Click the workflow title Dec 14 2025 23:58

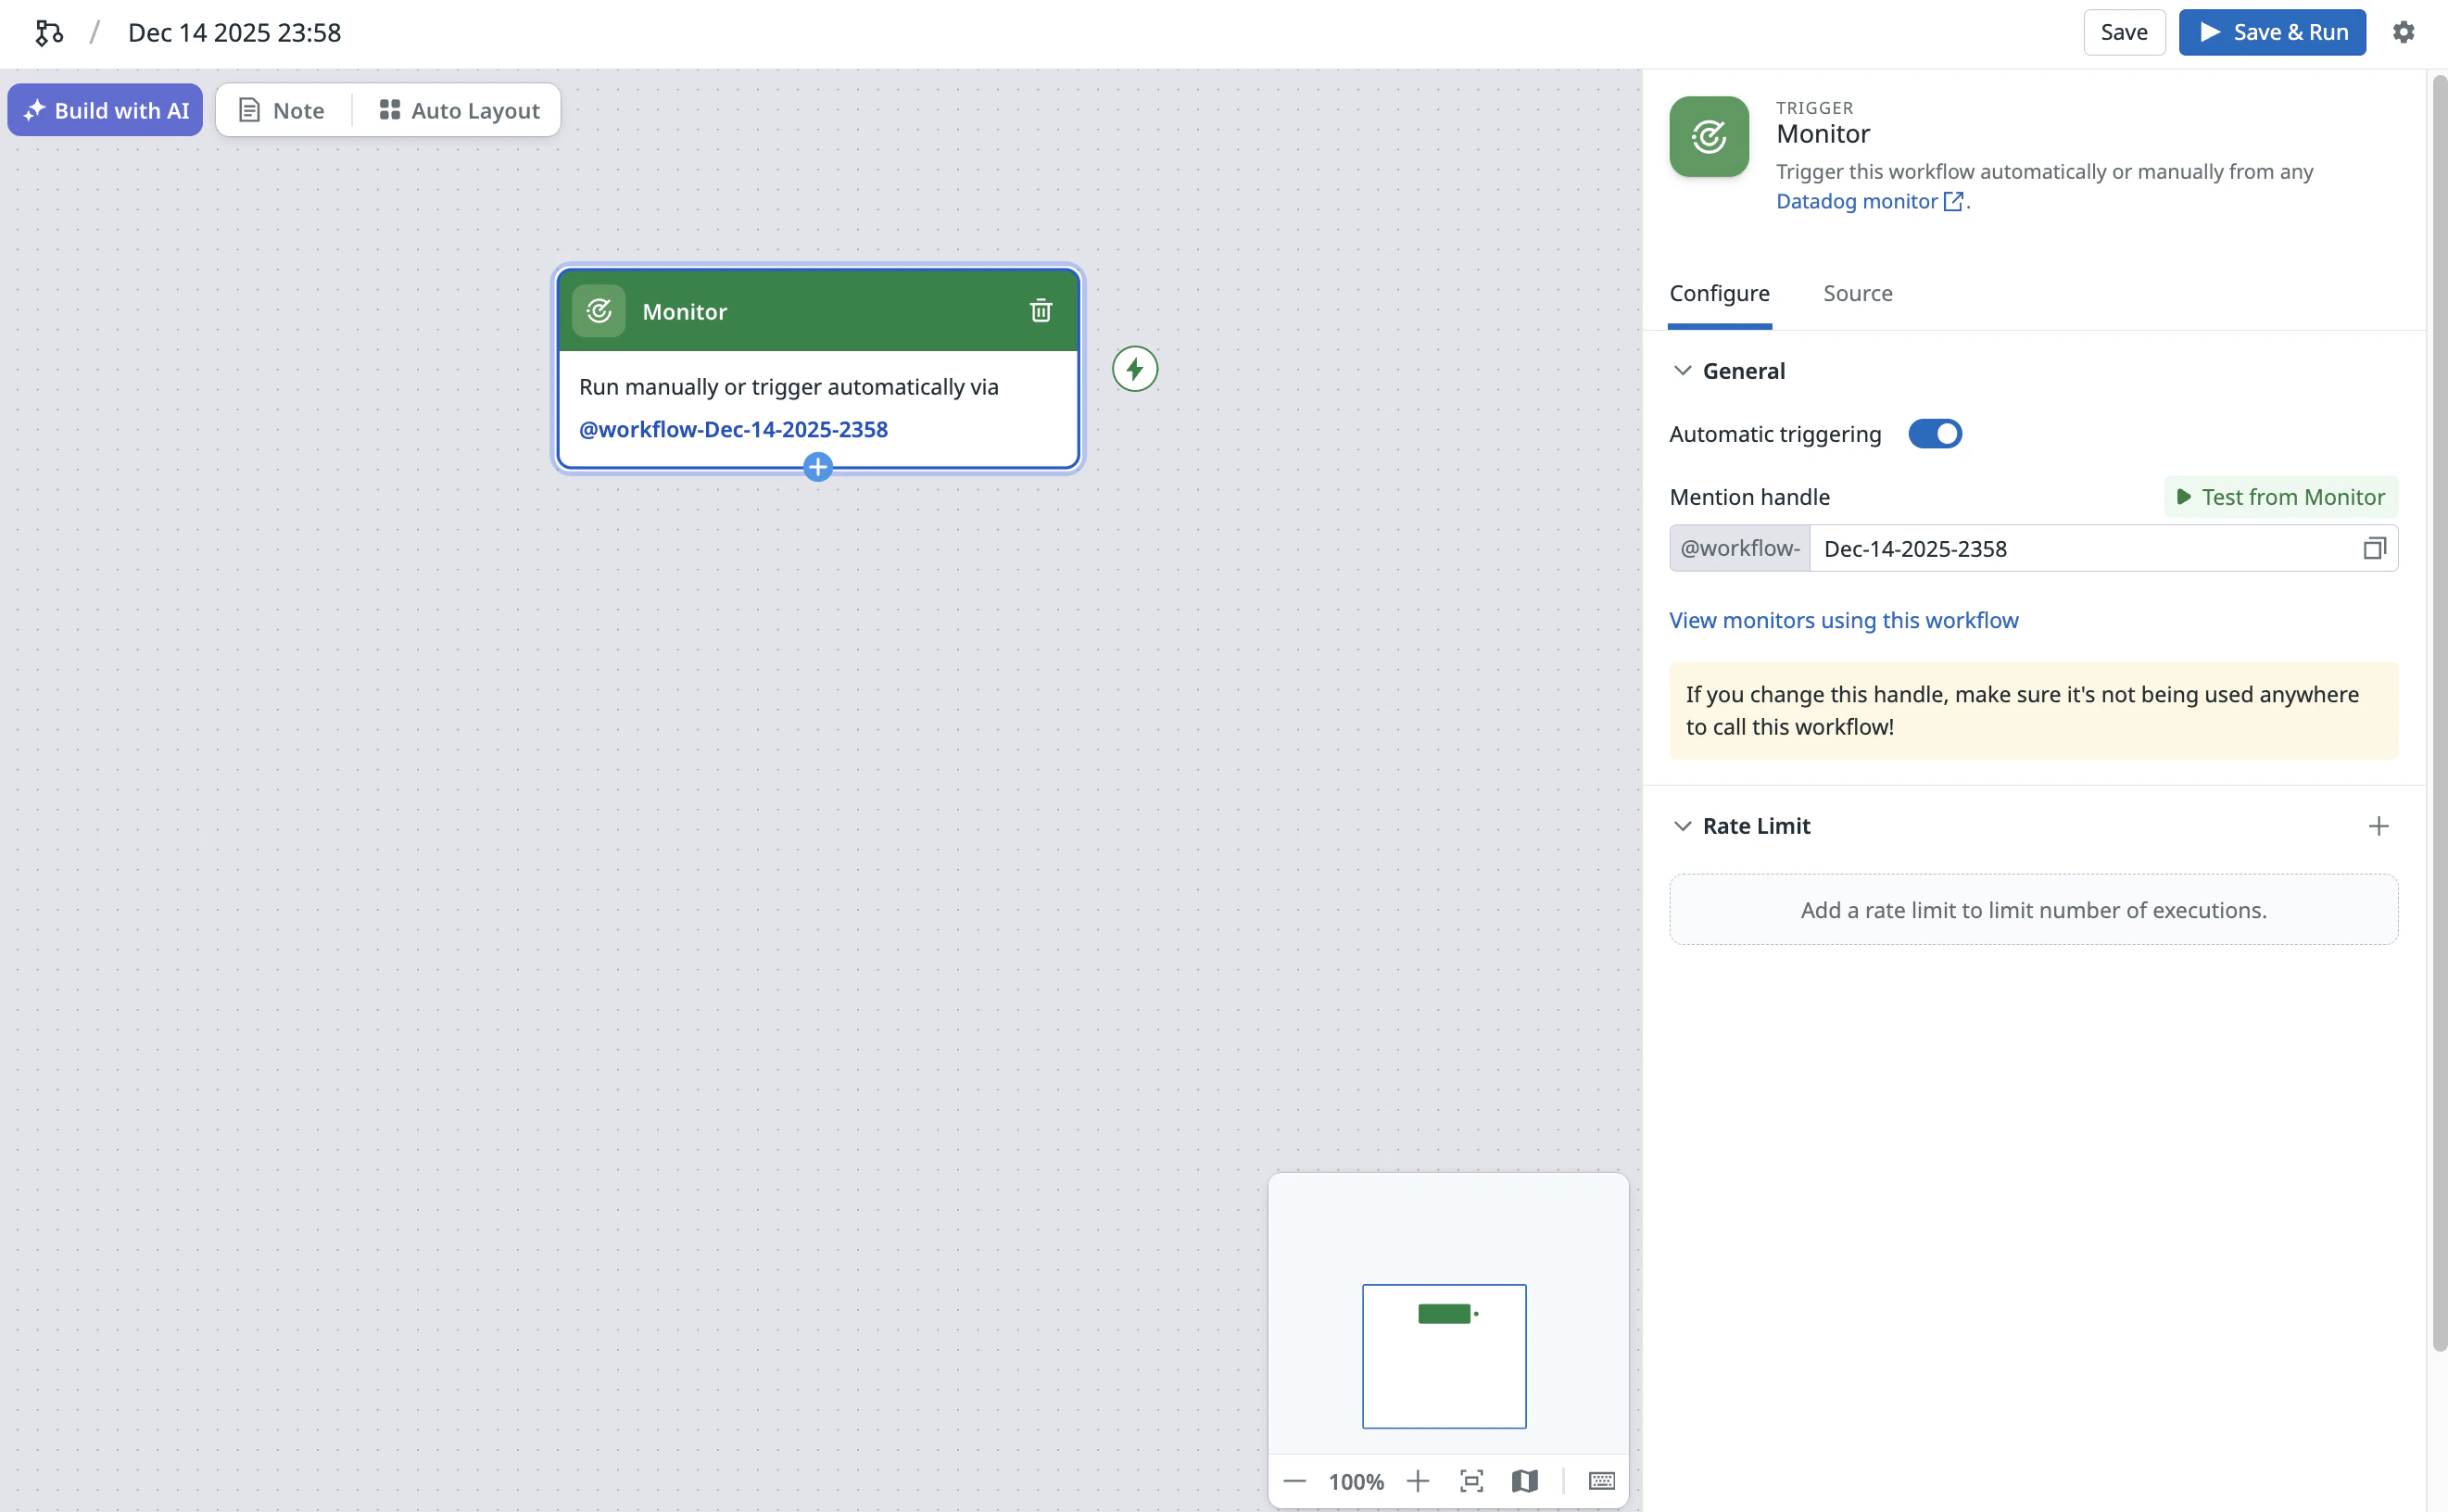click(234, 33)
